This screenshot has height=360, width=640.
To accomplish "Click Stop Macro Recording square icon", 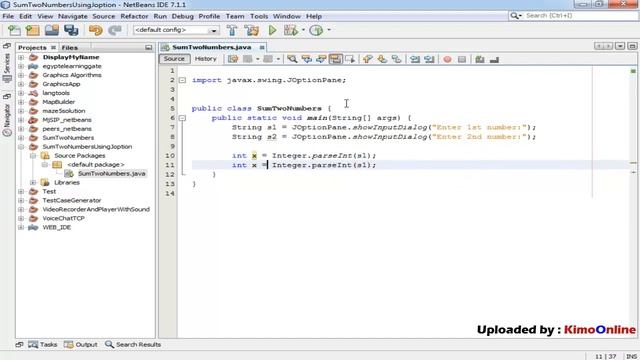I will pos(462,60).
